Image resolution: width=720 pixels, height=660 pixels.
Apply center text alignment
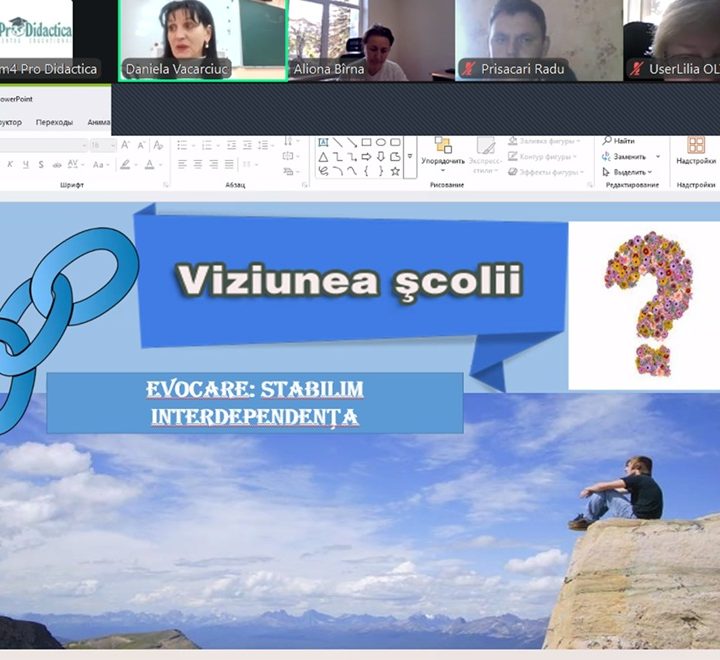pyautogui.click(x=197, y=164)
